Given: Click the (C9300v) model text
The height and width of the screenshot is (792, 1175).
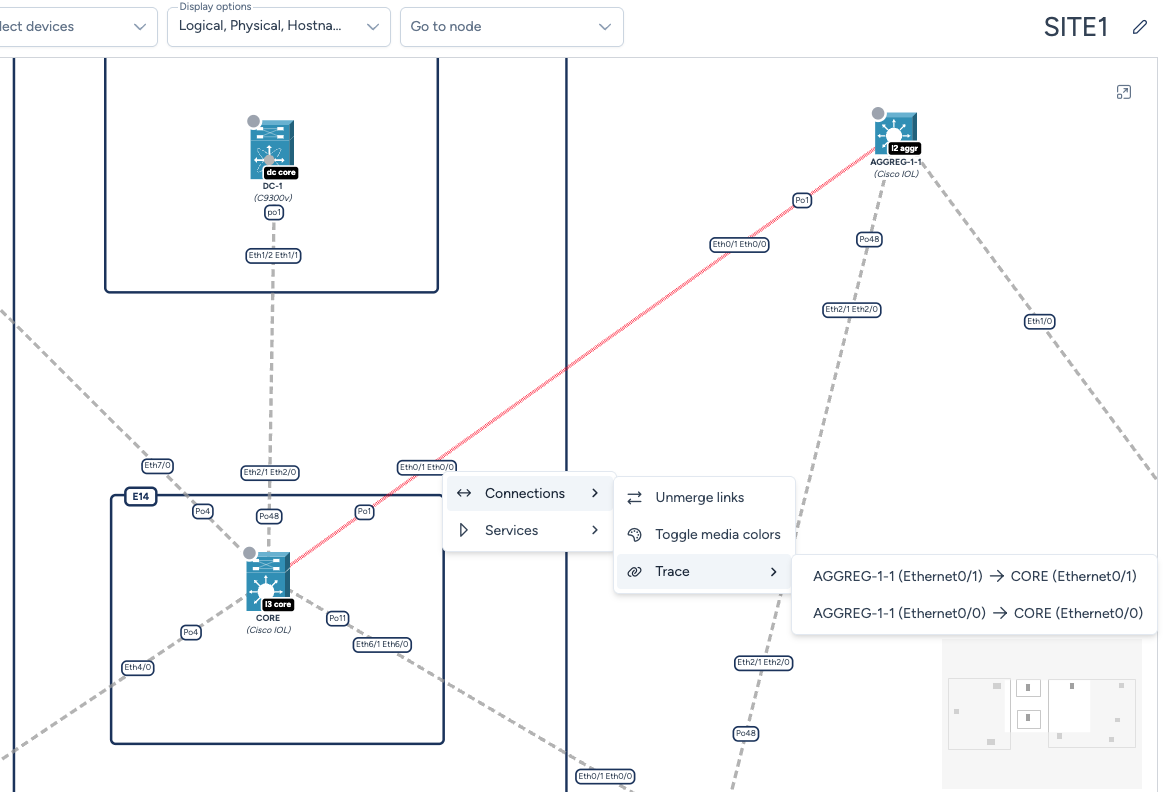Looking at the screenshot, I should coord(273,198).
